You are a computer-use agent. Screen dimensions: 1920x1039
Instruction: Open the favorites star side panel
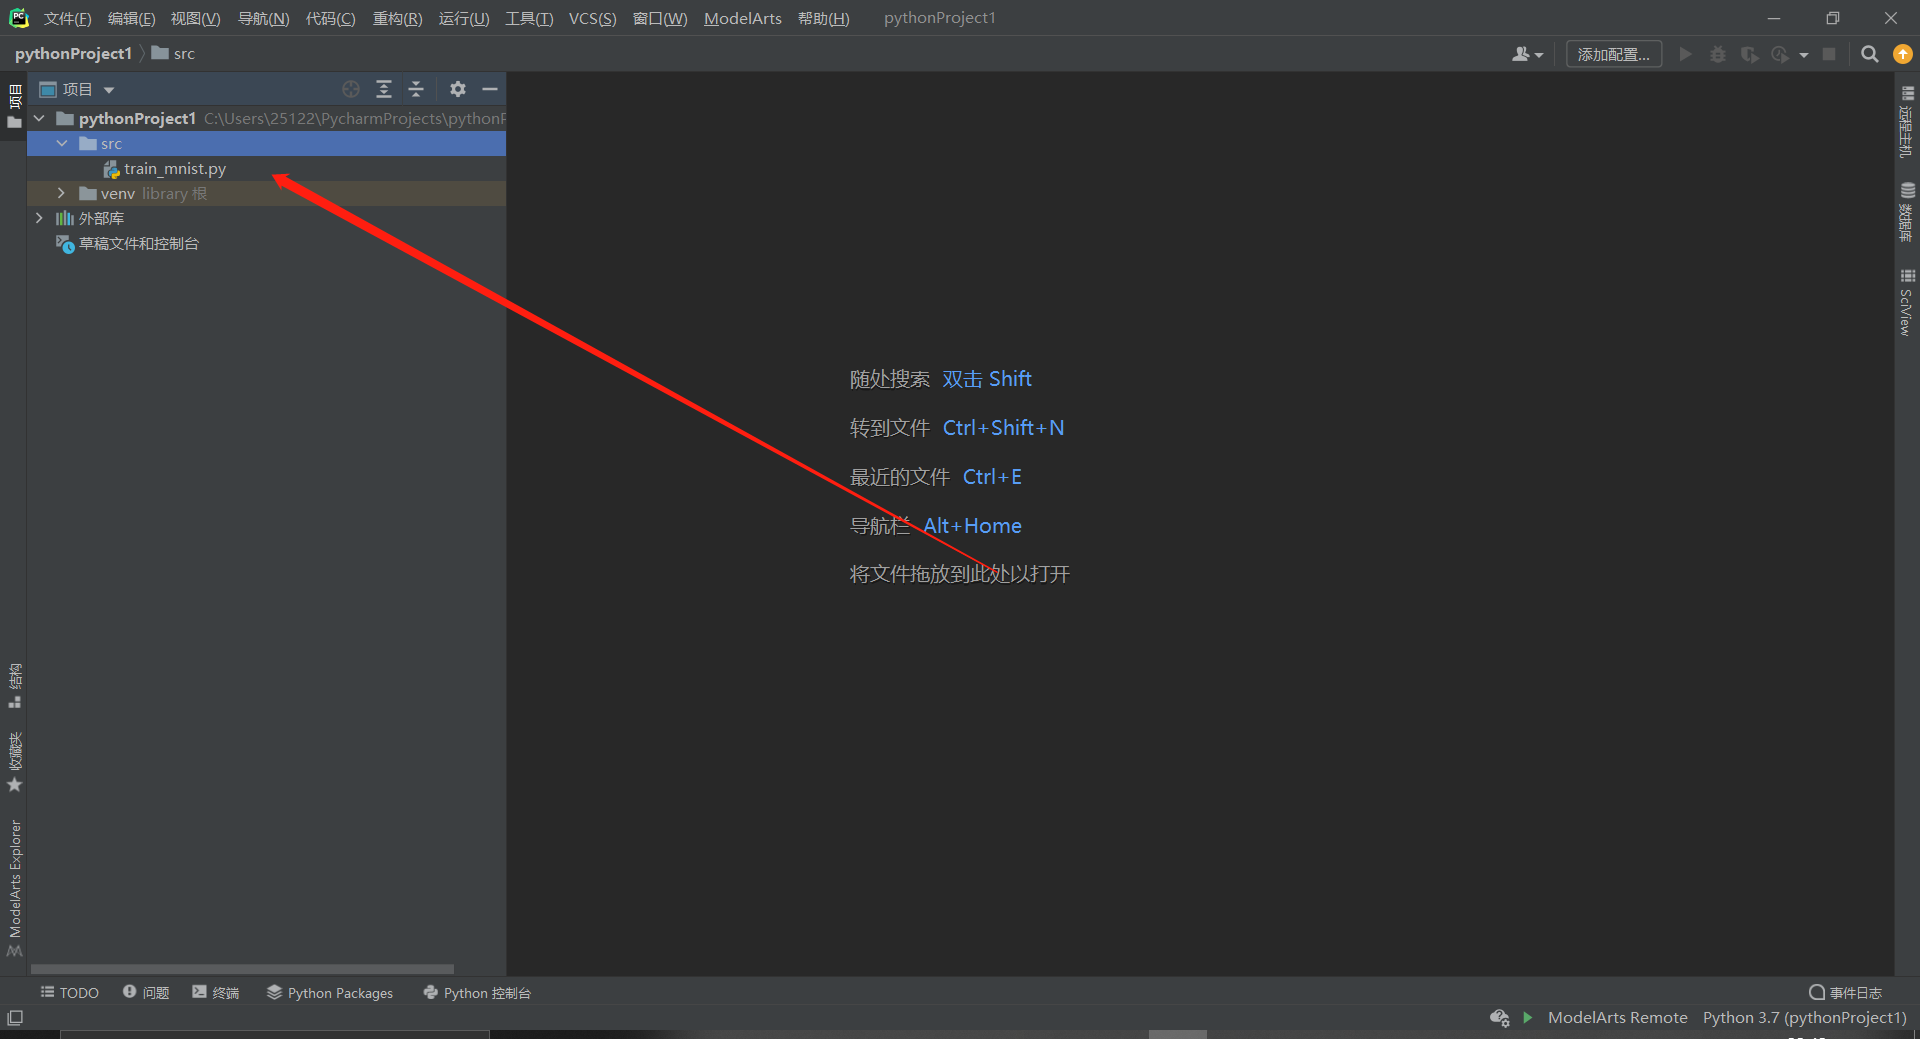point(15,762)
